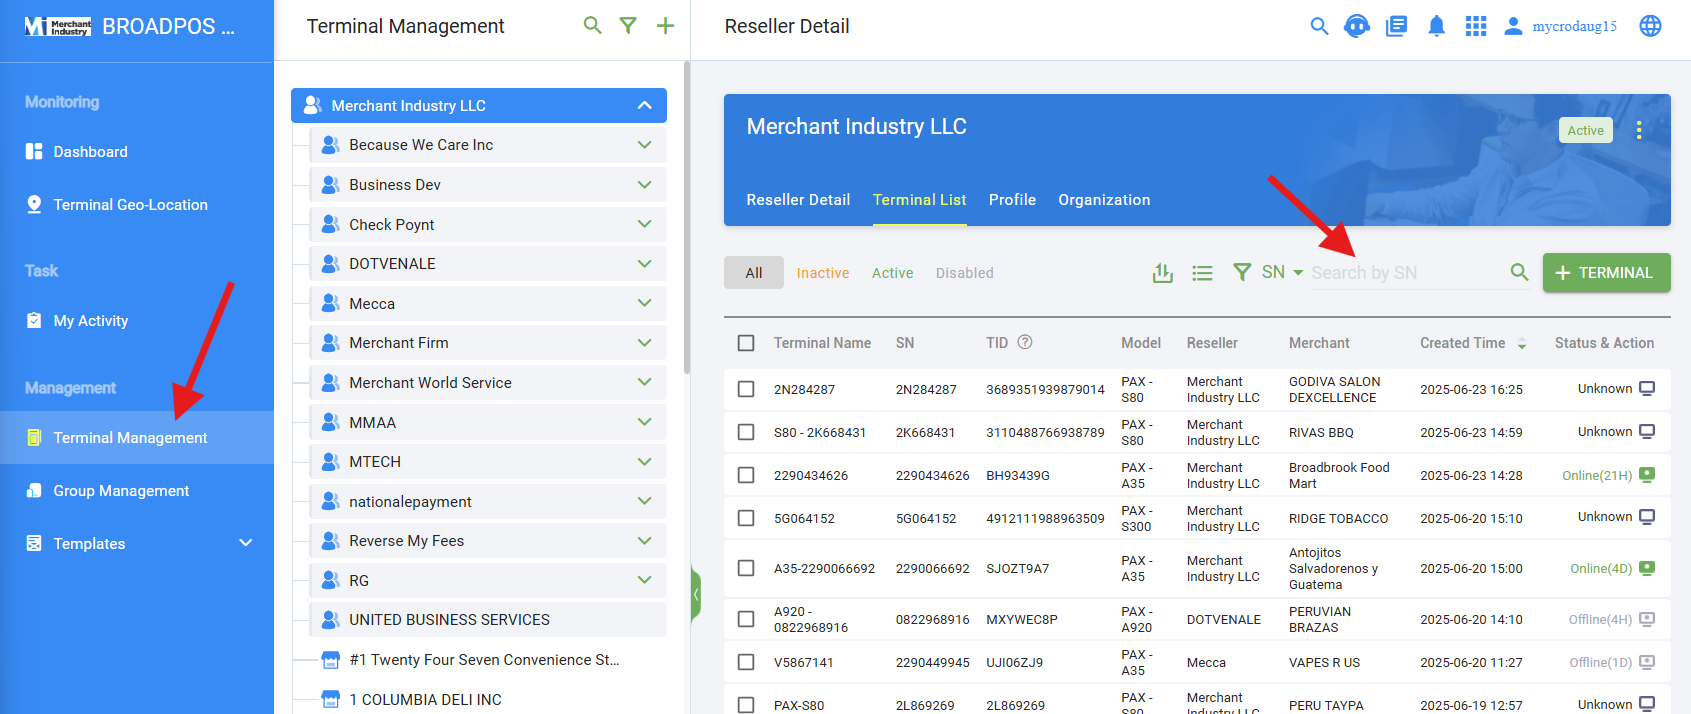This screenshot has width=1691, height=714.
Task: Click the green + TERMINAL button
Action: click(1606, 272)
